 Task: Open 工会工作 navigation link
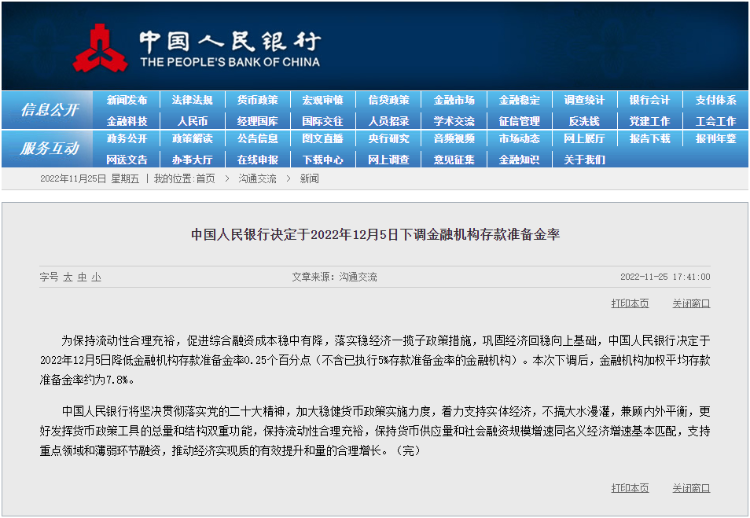tap(716, 121)
